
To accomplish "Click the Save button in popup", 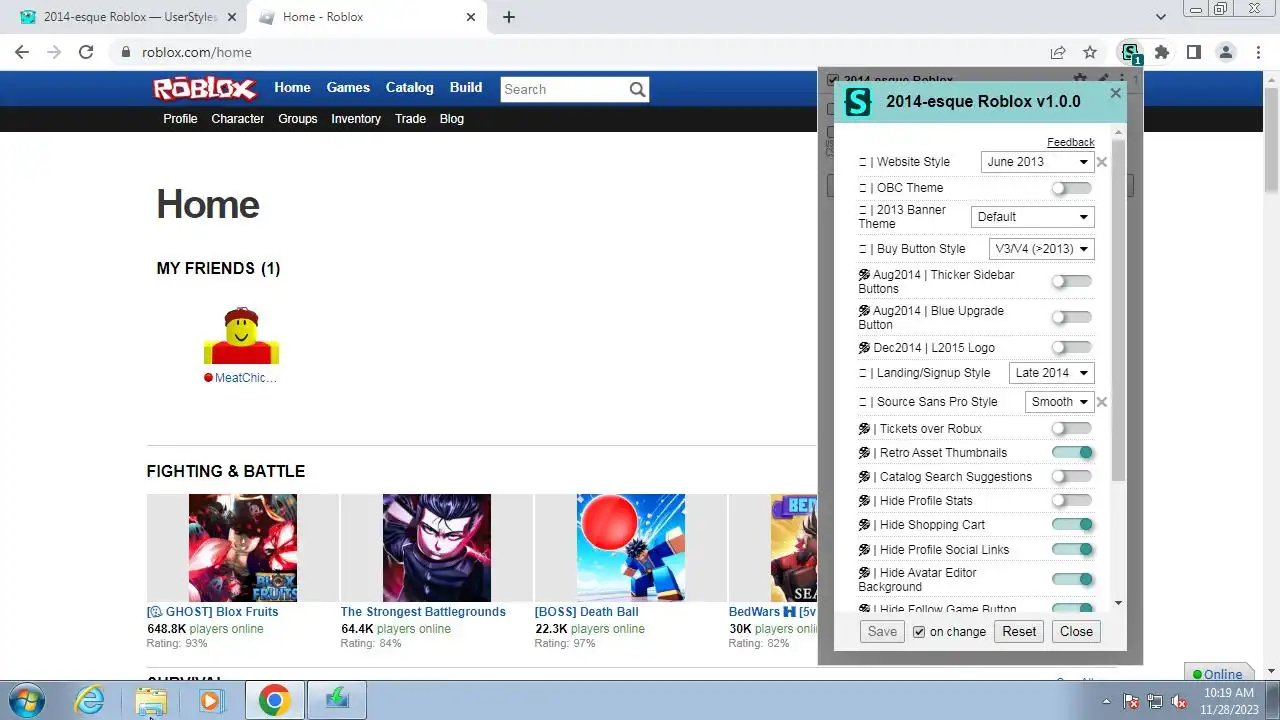I will pyautogui.click(x=882, y=632).
